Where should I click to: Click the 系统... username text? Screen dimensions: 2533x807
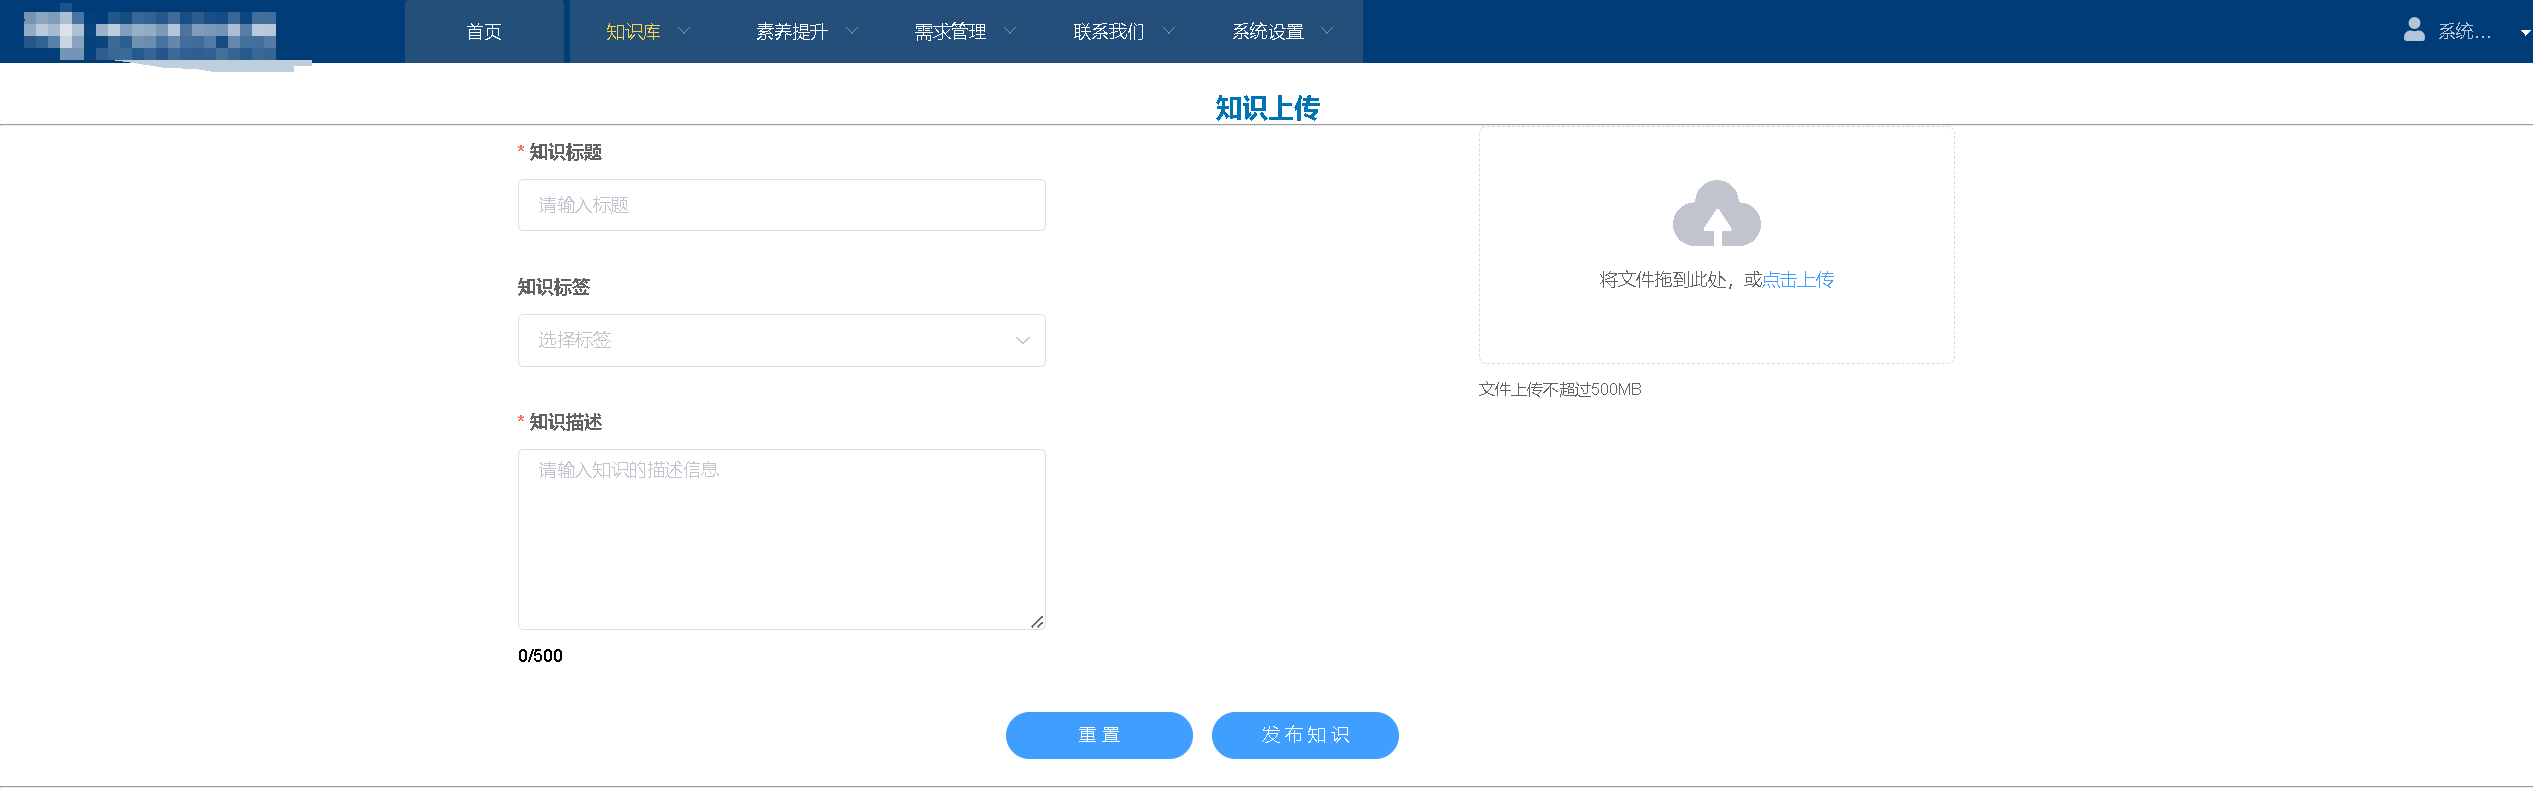point(2464,32)
